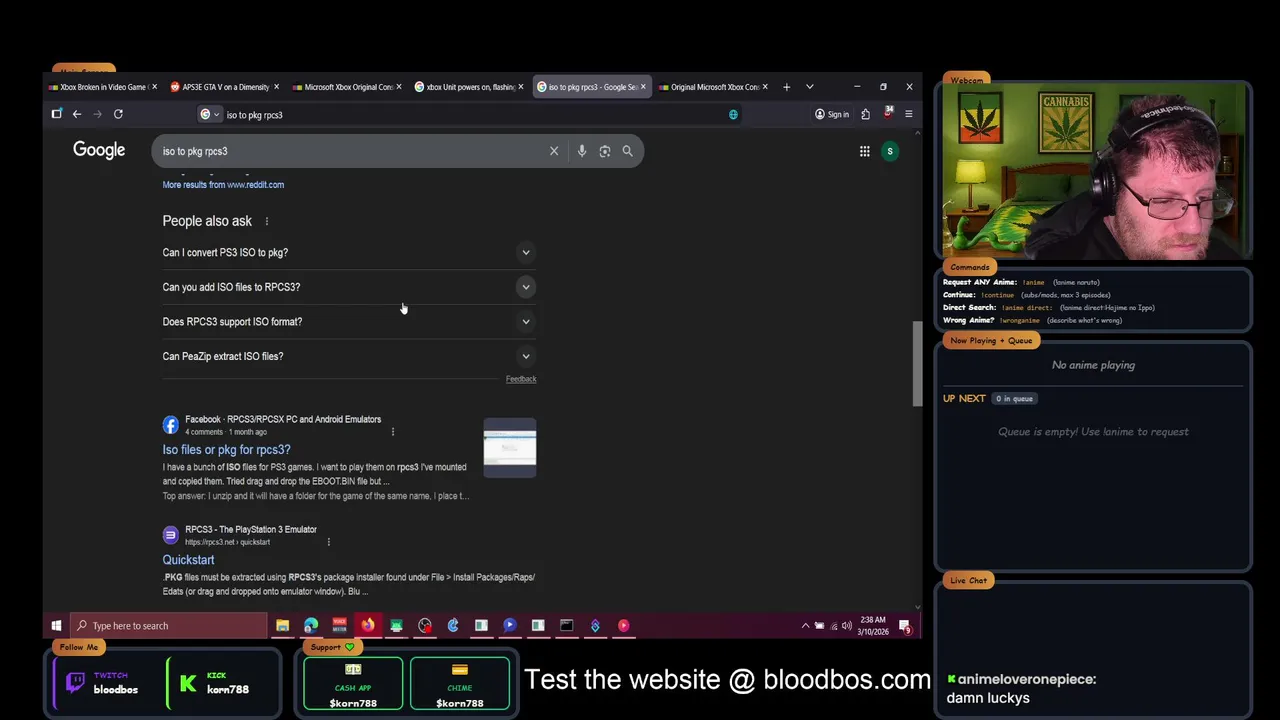The image size is (1280, 720).
Task: Click the browser address bar
Action: point(470,114)
